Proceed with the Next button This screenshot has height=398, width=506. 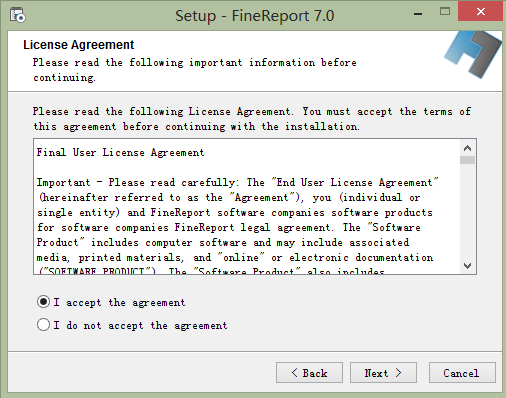[x=383, y=373]
